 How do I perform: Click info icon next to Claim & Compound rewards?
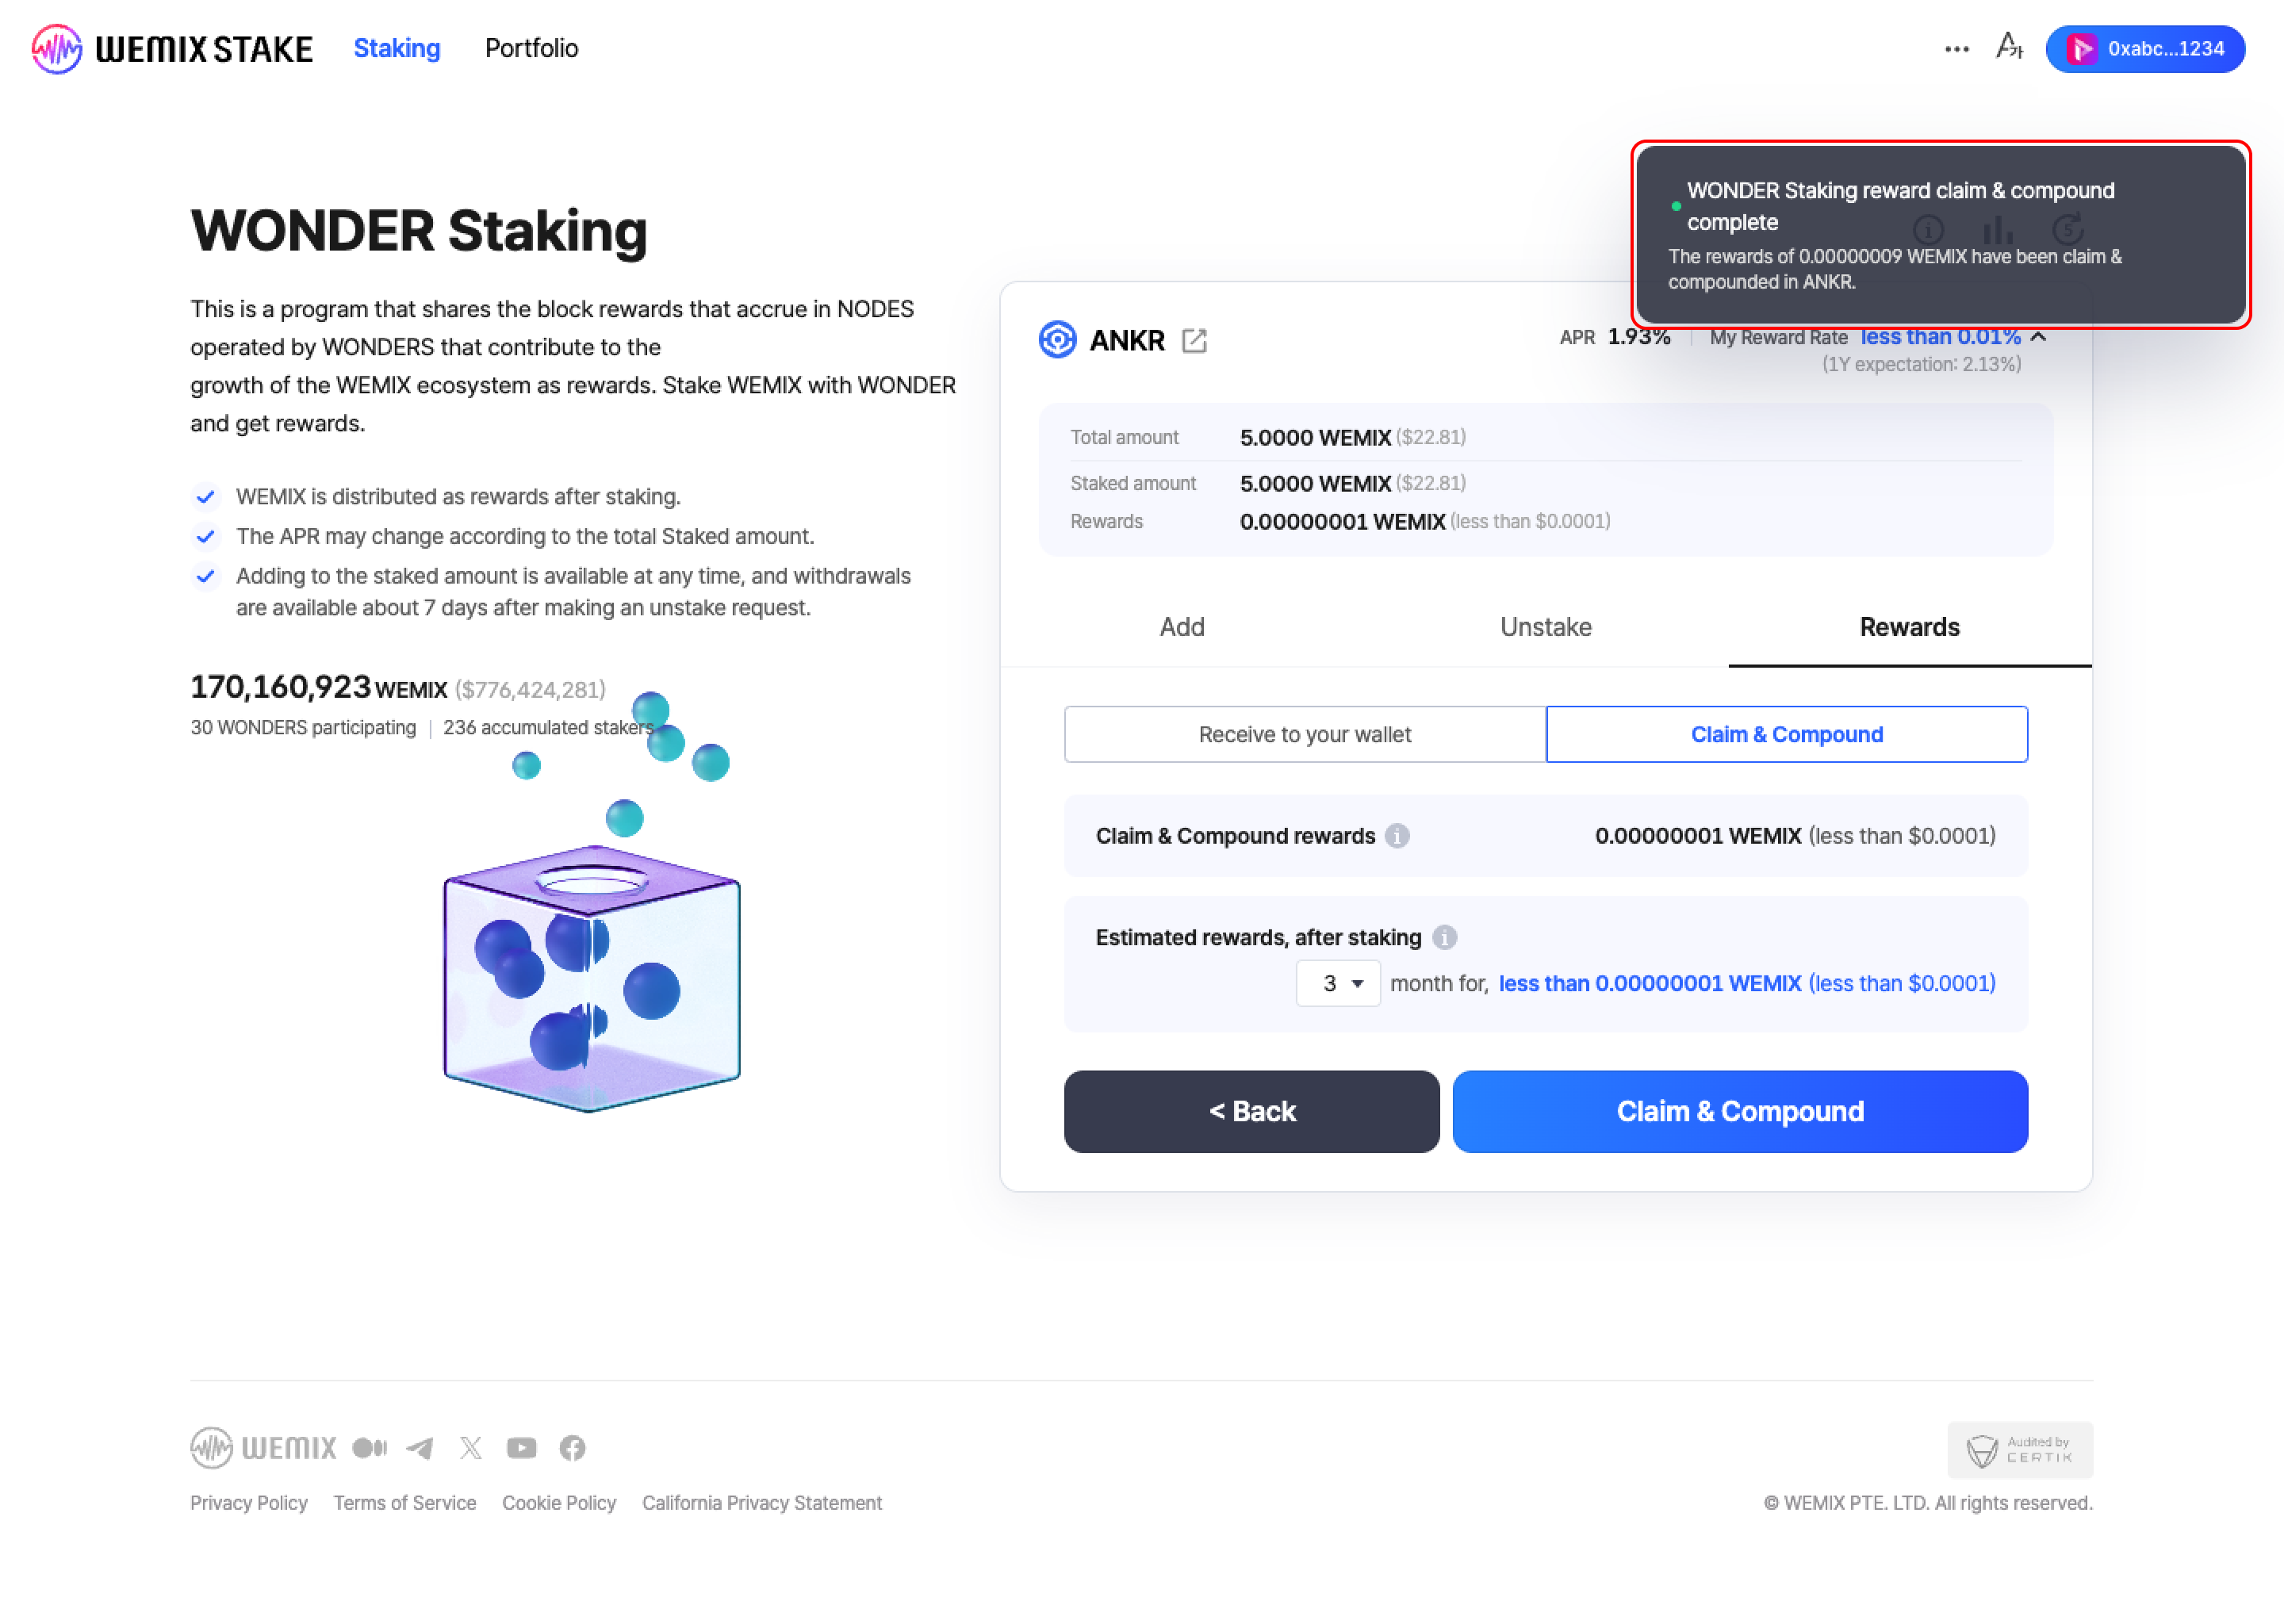coord(1397,836)
